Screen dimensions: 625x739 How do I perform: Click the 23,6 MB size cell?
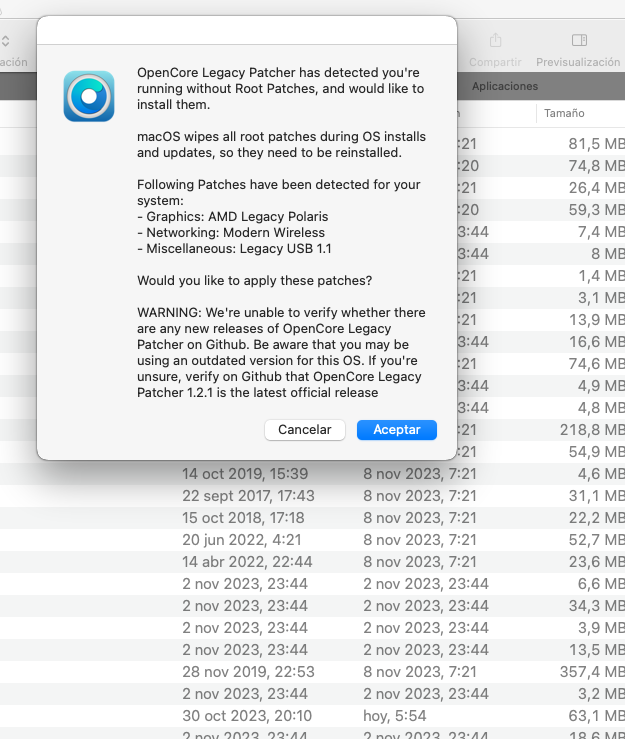point(597,562)
